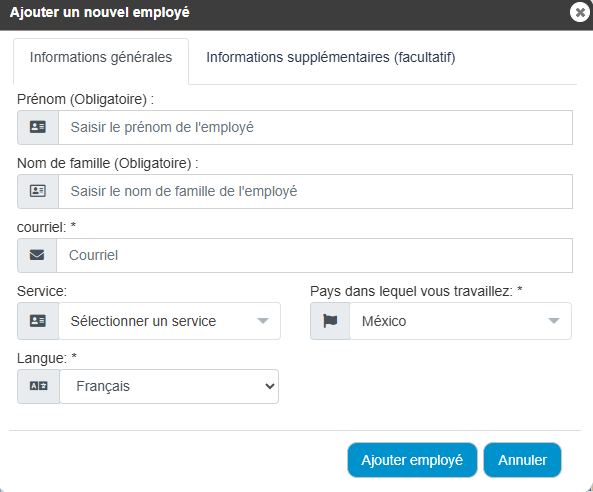Click the ID card icon beside Prénom field
Screen dimensions: 593x492
38,127
